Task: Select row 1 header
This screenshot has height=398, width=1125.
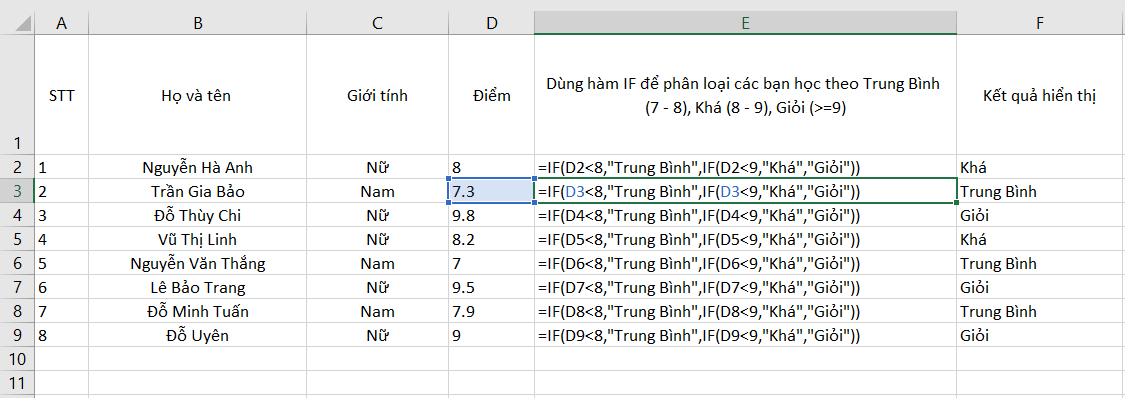Action: [17, 95]
